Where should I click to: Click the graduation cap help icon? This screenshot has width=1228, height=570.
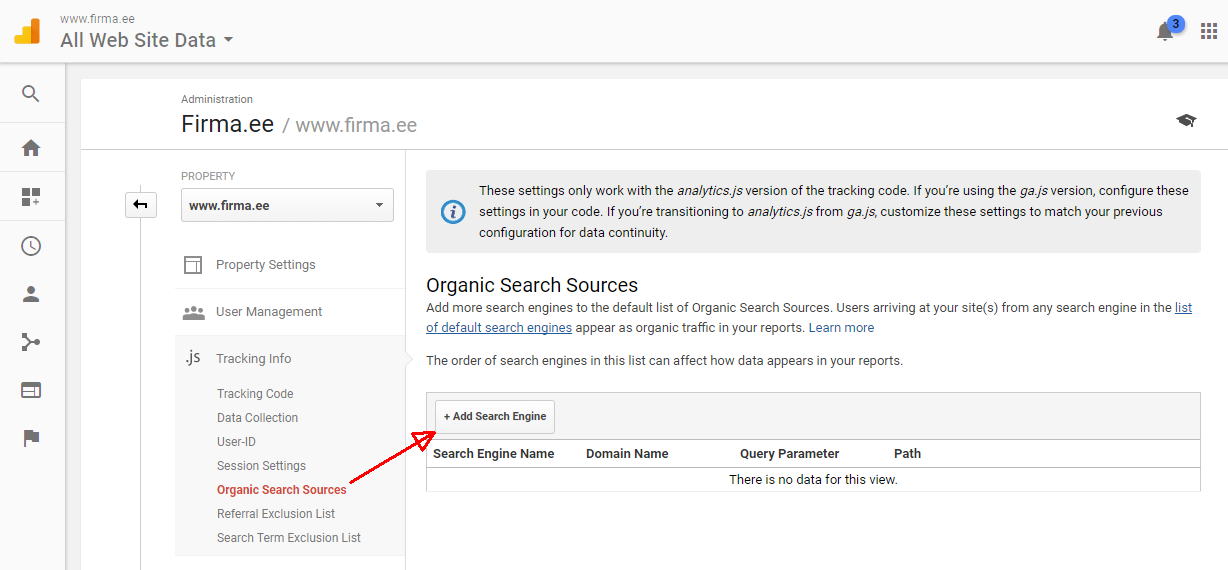coord(1186,121)
